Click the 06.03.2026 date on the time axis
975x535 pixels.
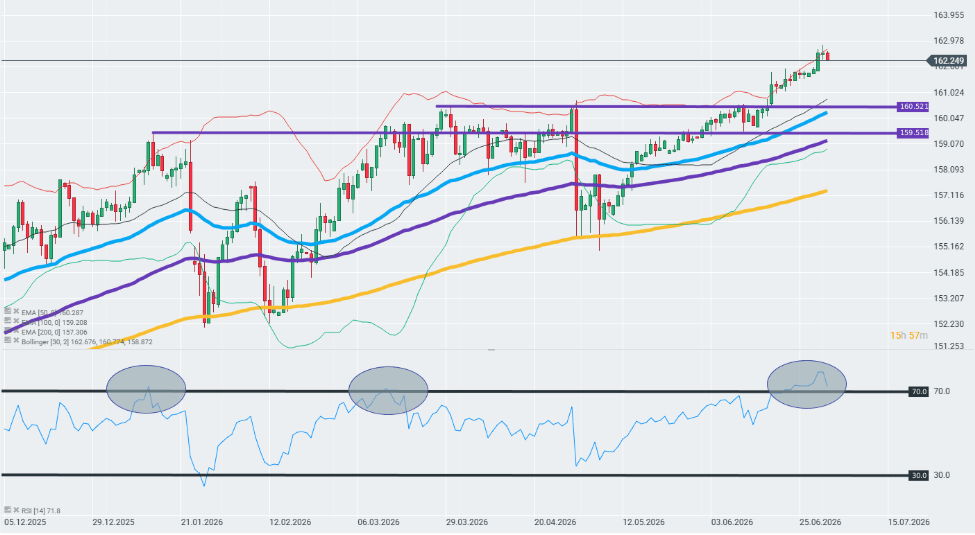pos(378,522)
